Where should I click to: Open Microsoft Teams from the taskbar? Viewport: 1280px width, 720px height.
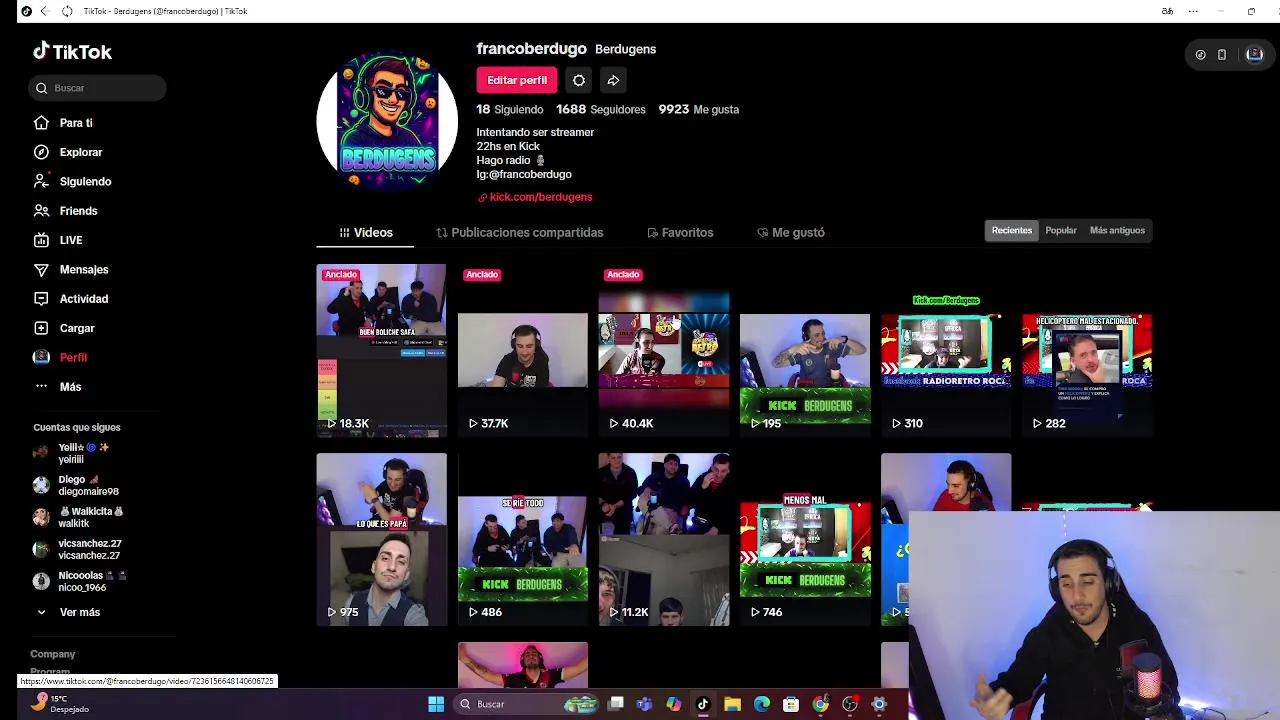(x=644, y=704)
